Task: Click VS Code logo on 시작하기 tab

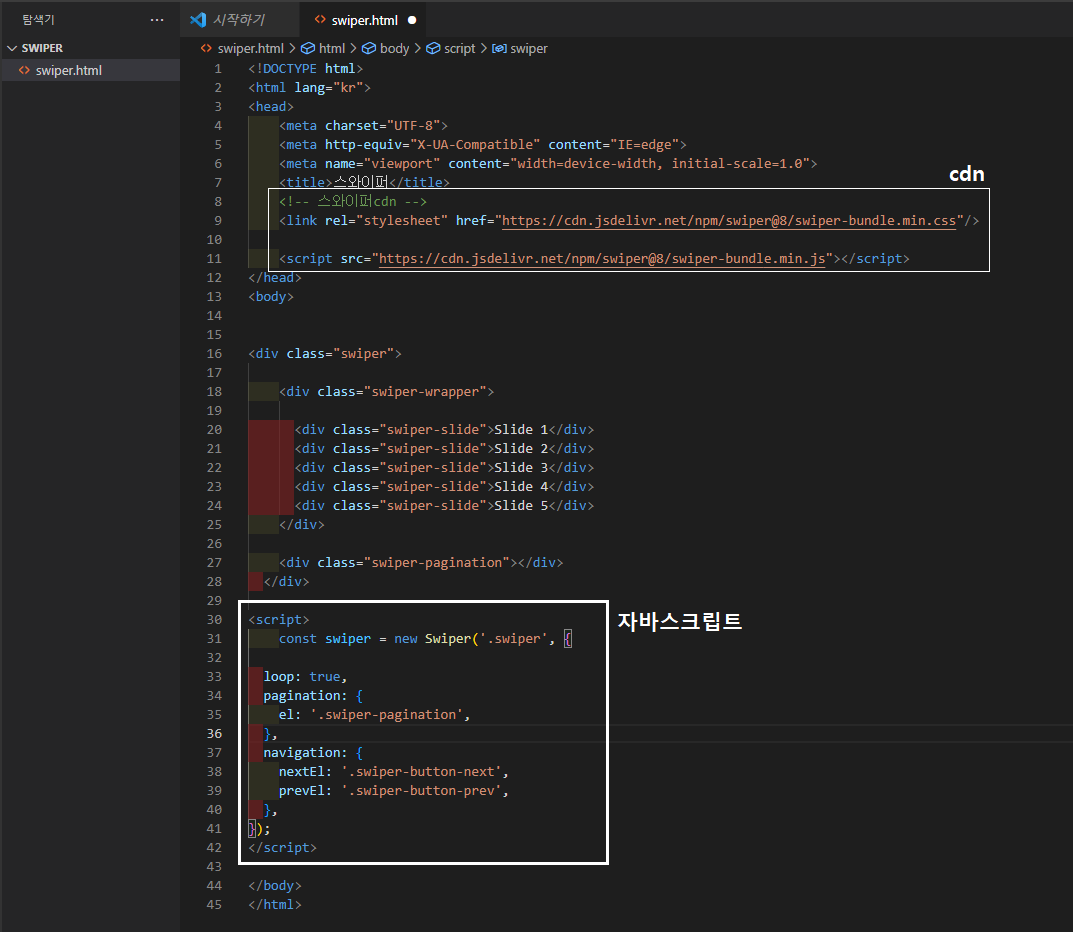Action: [x=198, y=19]
